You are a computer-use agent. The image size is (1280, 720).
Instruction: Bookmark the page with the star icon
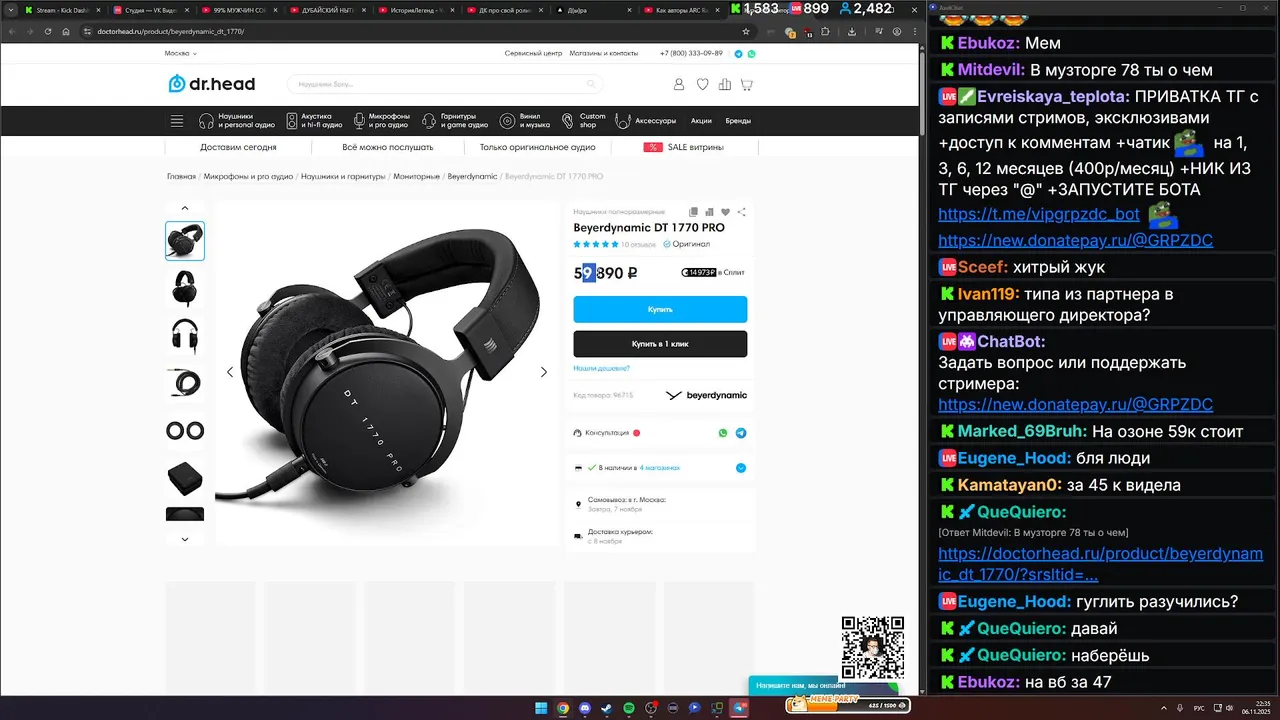[x=745, y=32]
